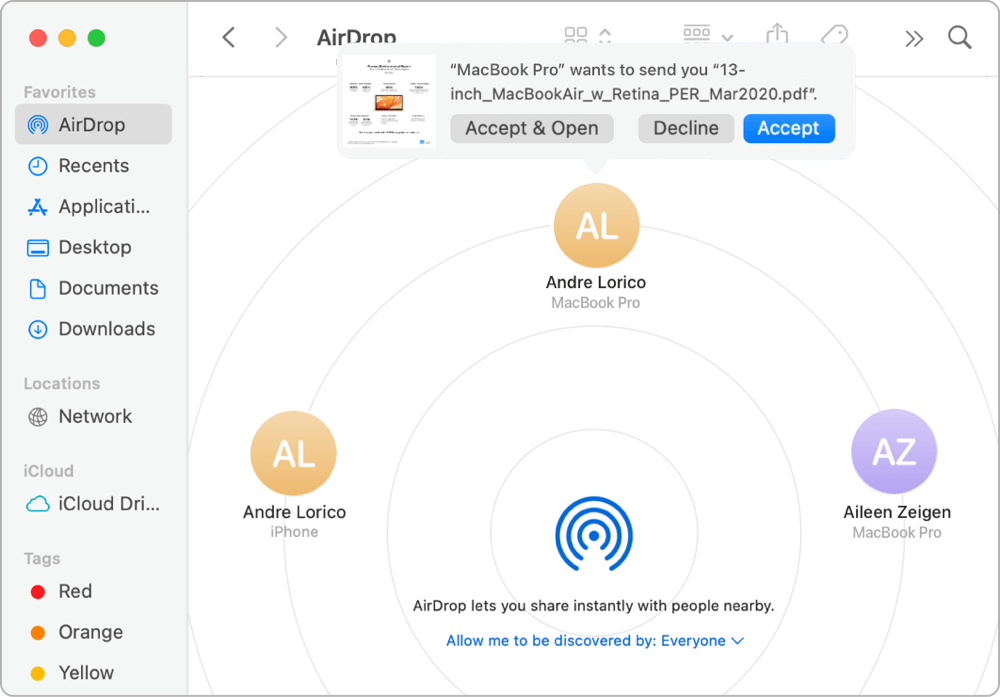Image resolution: width=1000 pixels, height=697 pixels.
Task: Click Accept to receive the PDF
Action: point(788,128)
